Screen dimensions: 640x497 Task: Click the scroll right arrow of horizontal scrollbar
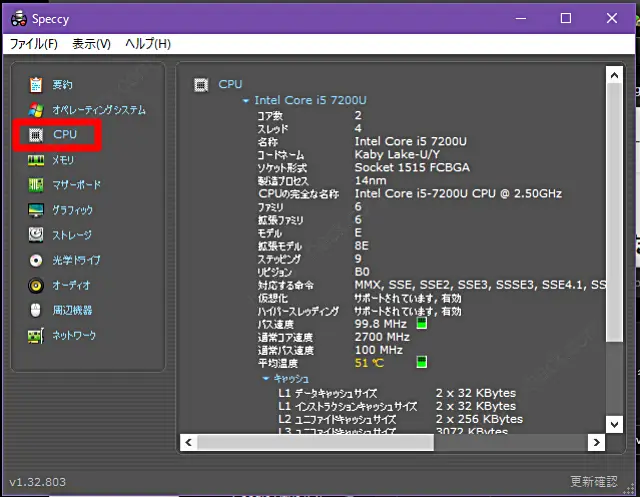(597, 442)
